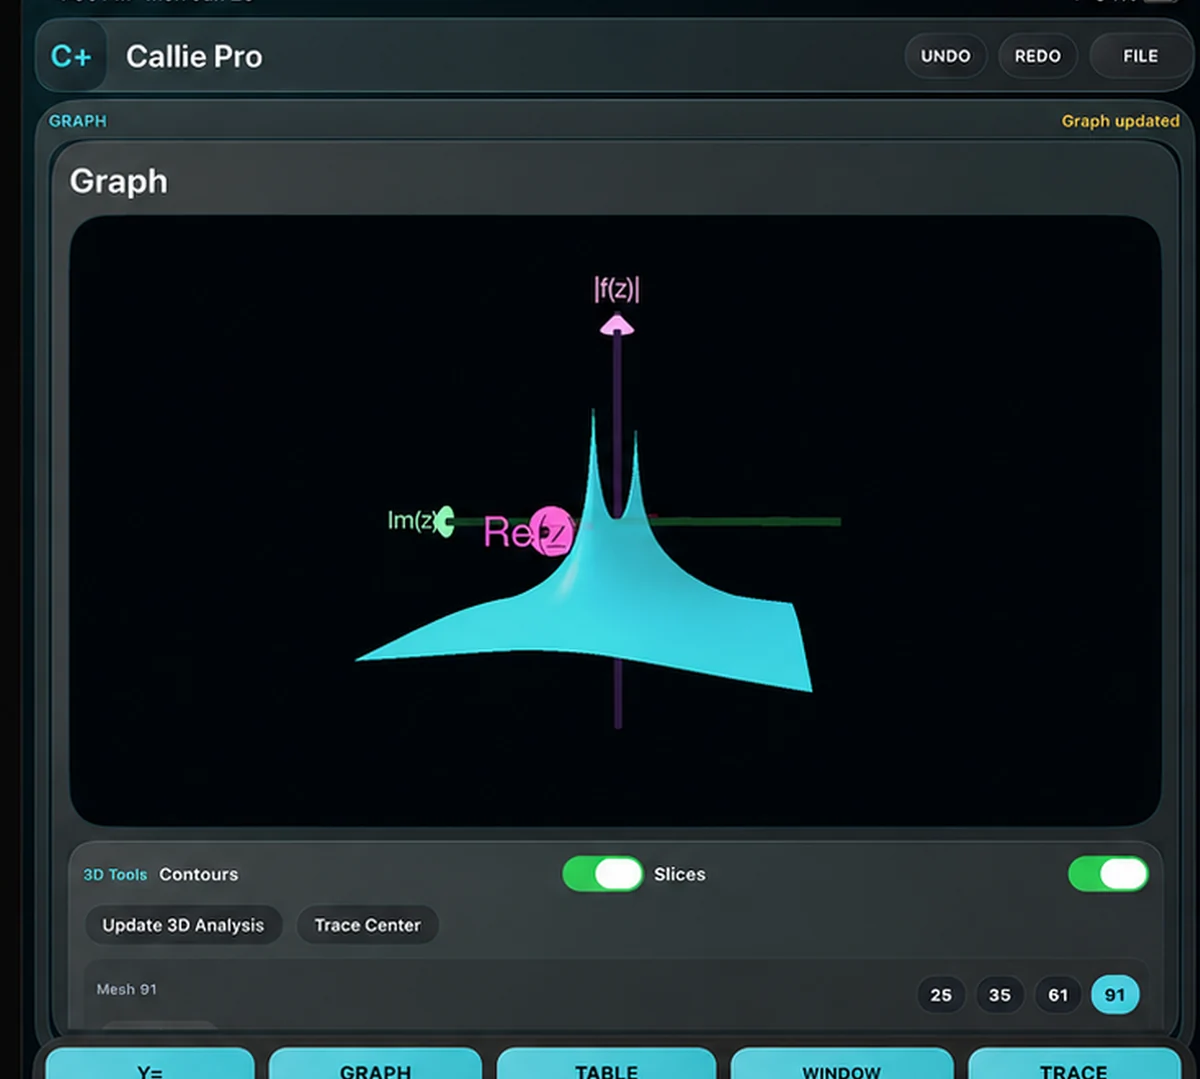Select mesh resolution 91
Image resolution: width=1200 pixels, height=1079 pixels.
coord(1115,995)
